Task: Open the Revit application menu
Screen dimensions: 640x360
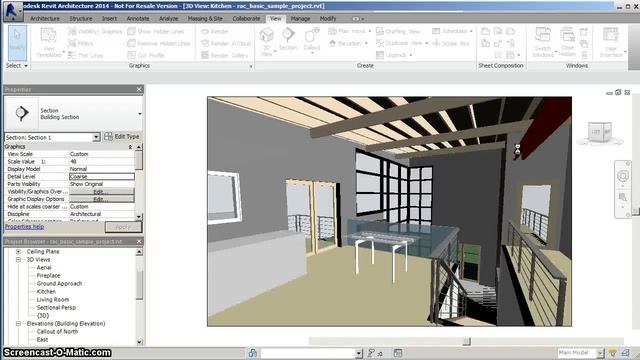Action: (x=12, y=11)
